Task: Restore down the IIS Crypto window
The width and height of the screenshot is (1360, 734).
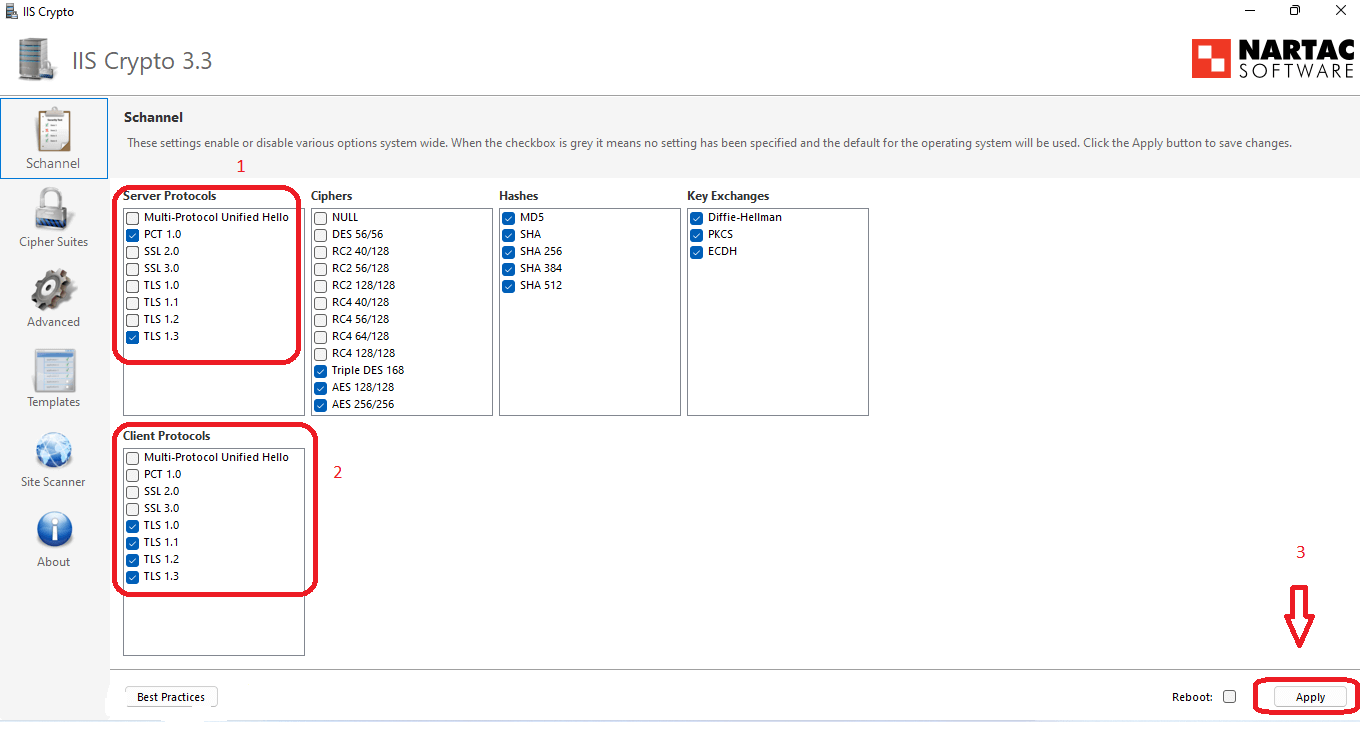Action: click(1295, 11)
